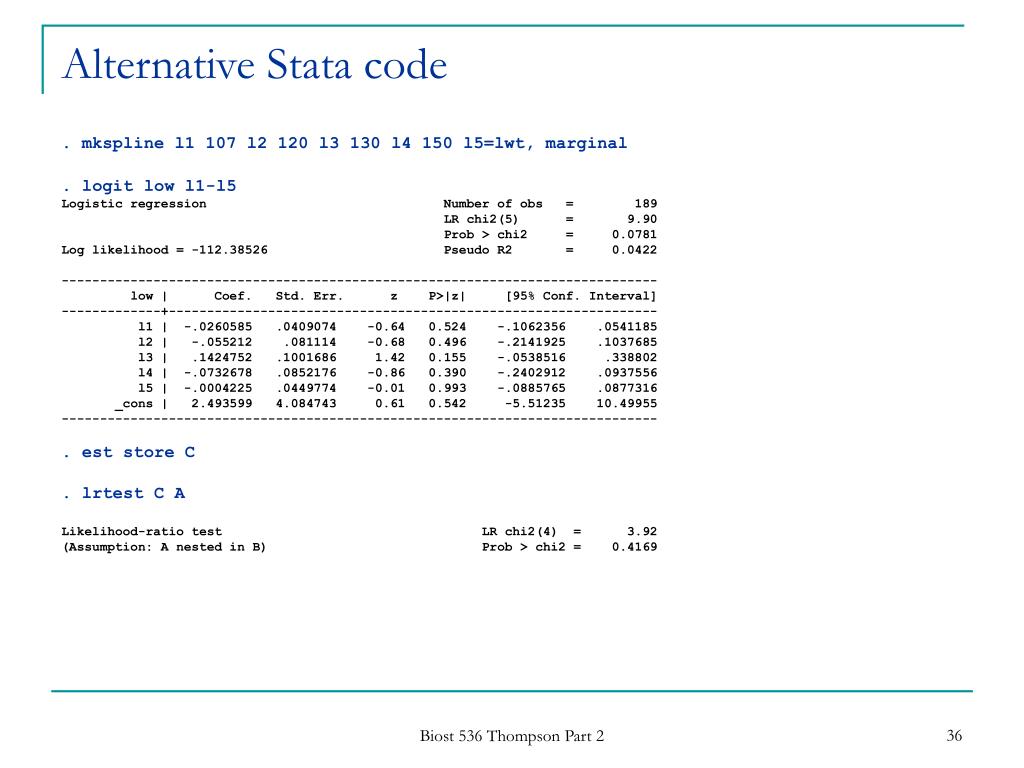Click the _cons coefficient 2.493599
This screenshot has width=1024, height=768.
222,404
